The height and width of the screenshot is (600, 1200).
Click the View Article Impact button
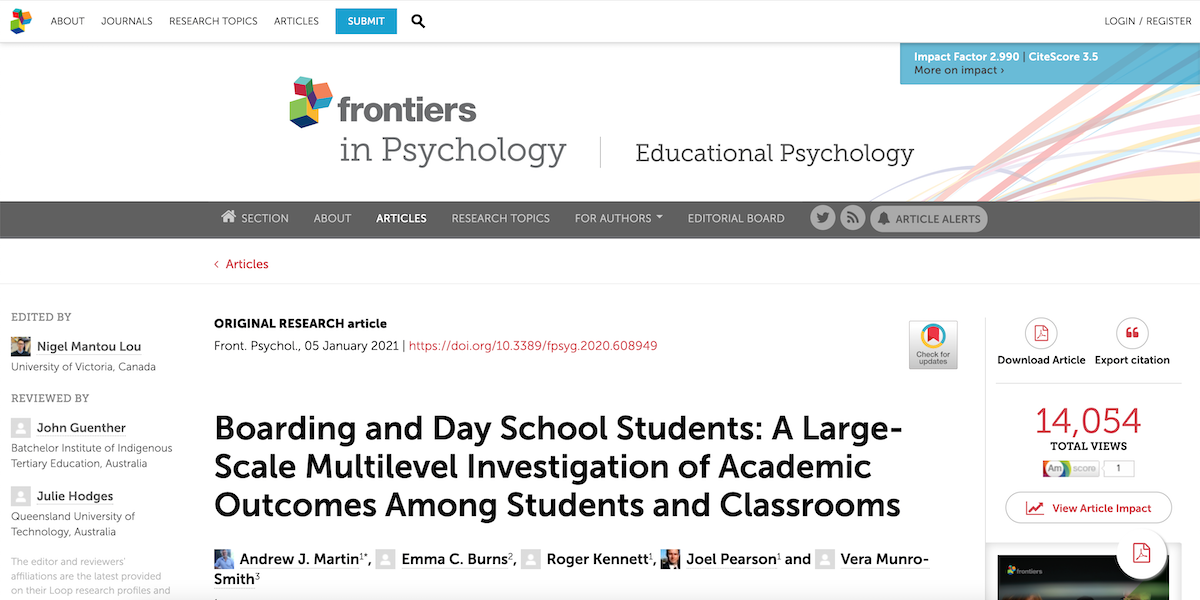tap(1088, 507)
